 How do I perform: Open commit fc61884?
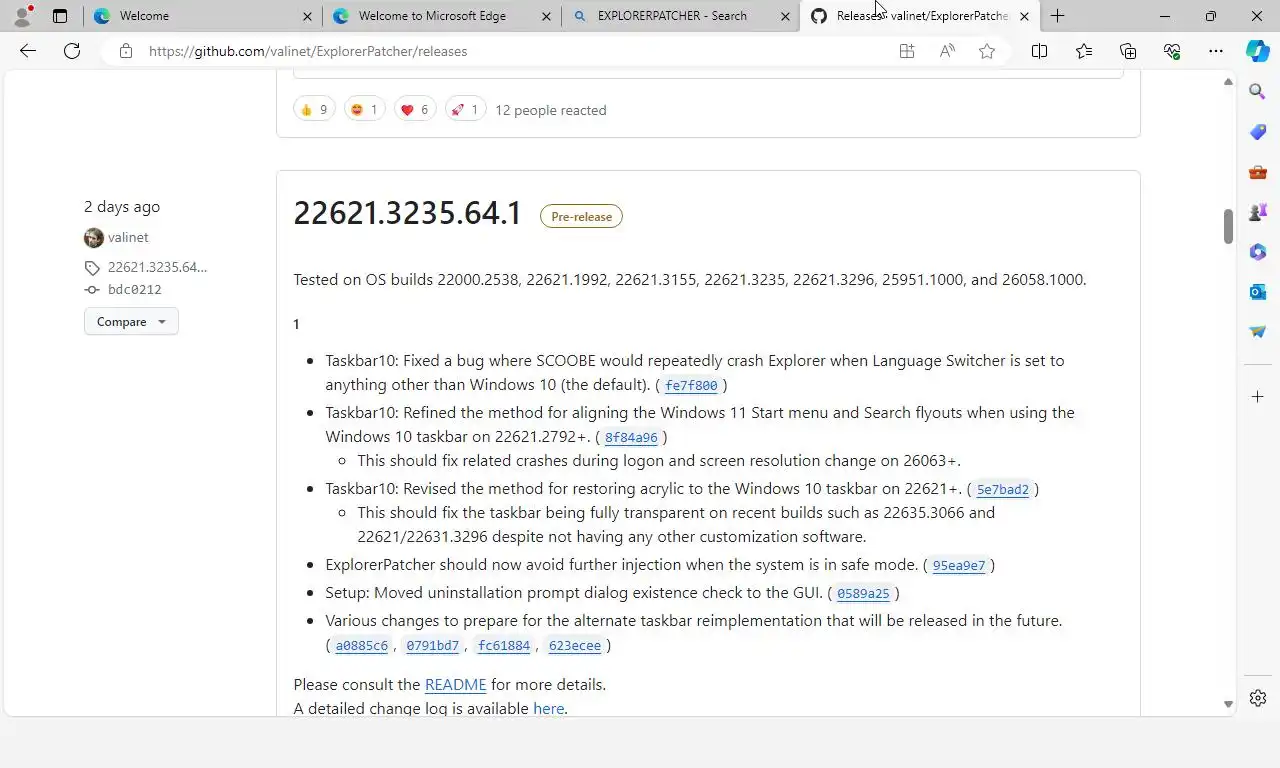click(x=504, y=645)
